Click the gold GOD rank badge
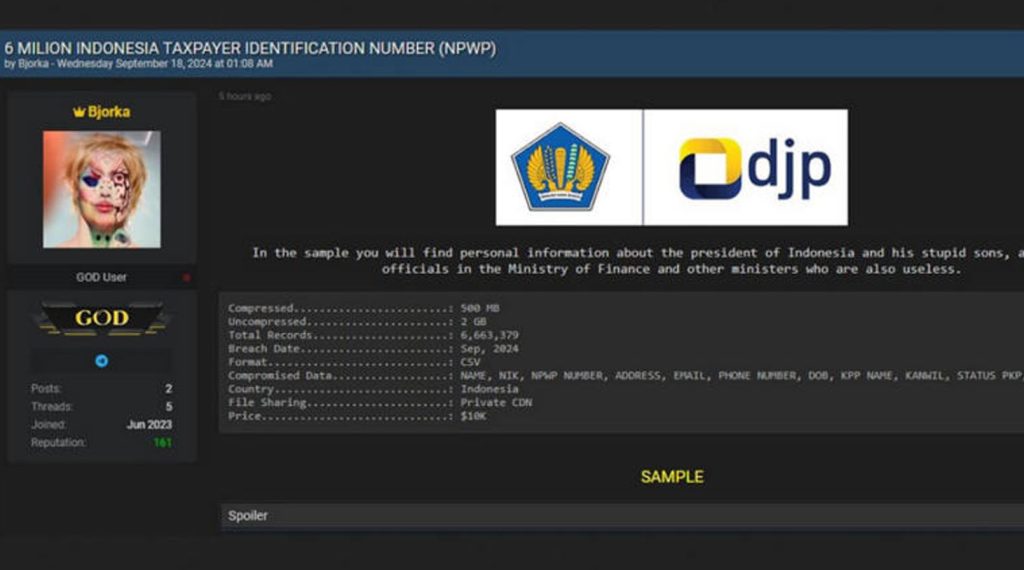This screenshot has height=570, width=1024. [101, 318]
